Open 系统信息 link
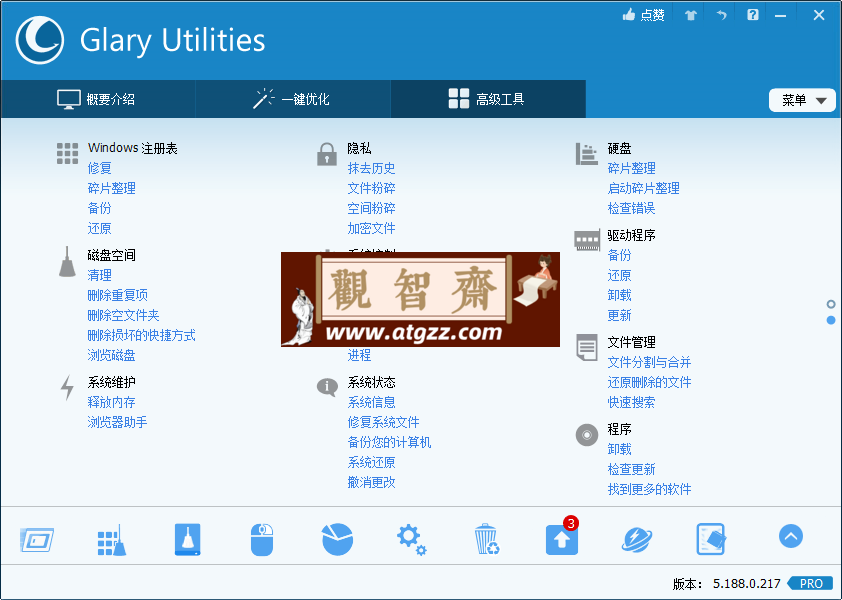This screenshot has width=842, height=600. 371,402
